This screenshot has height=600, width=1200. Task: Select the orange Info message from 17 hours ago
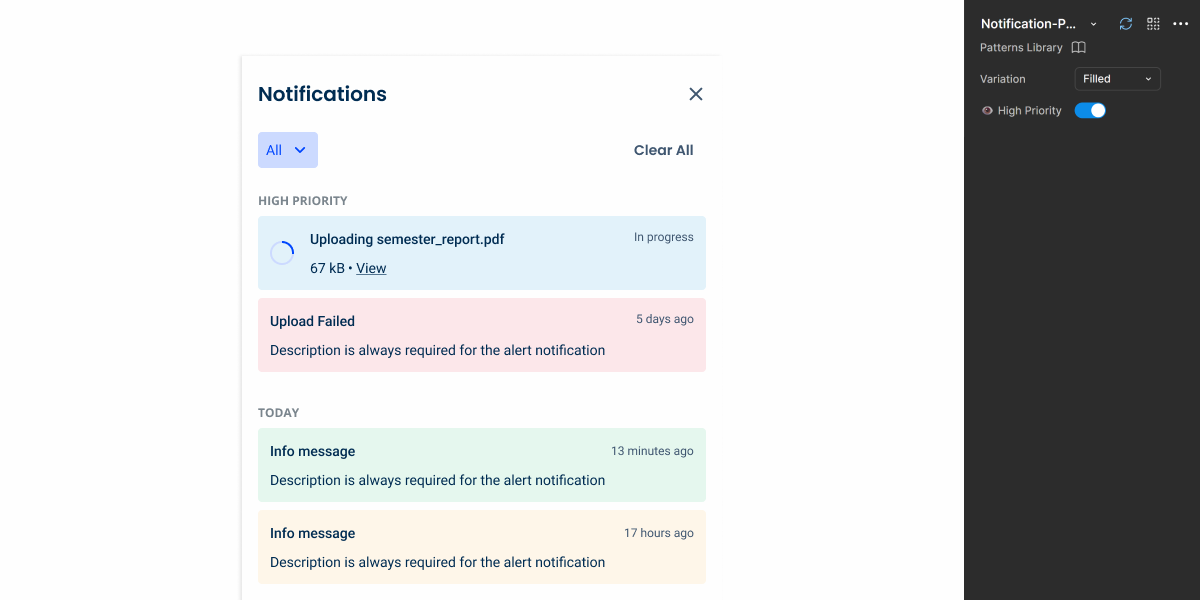(481, 547)
